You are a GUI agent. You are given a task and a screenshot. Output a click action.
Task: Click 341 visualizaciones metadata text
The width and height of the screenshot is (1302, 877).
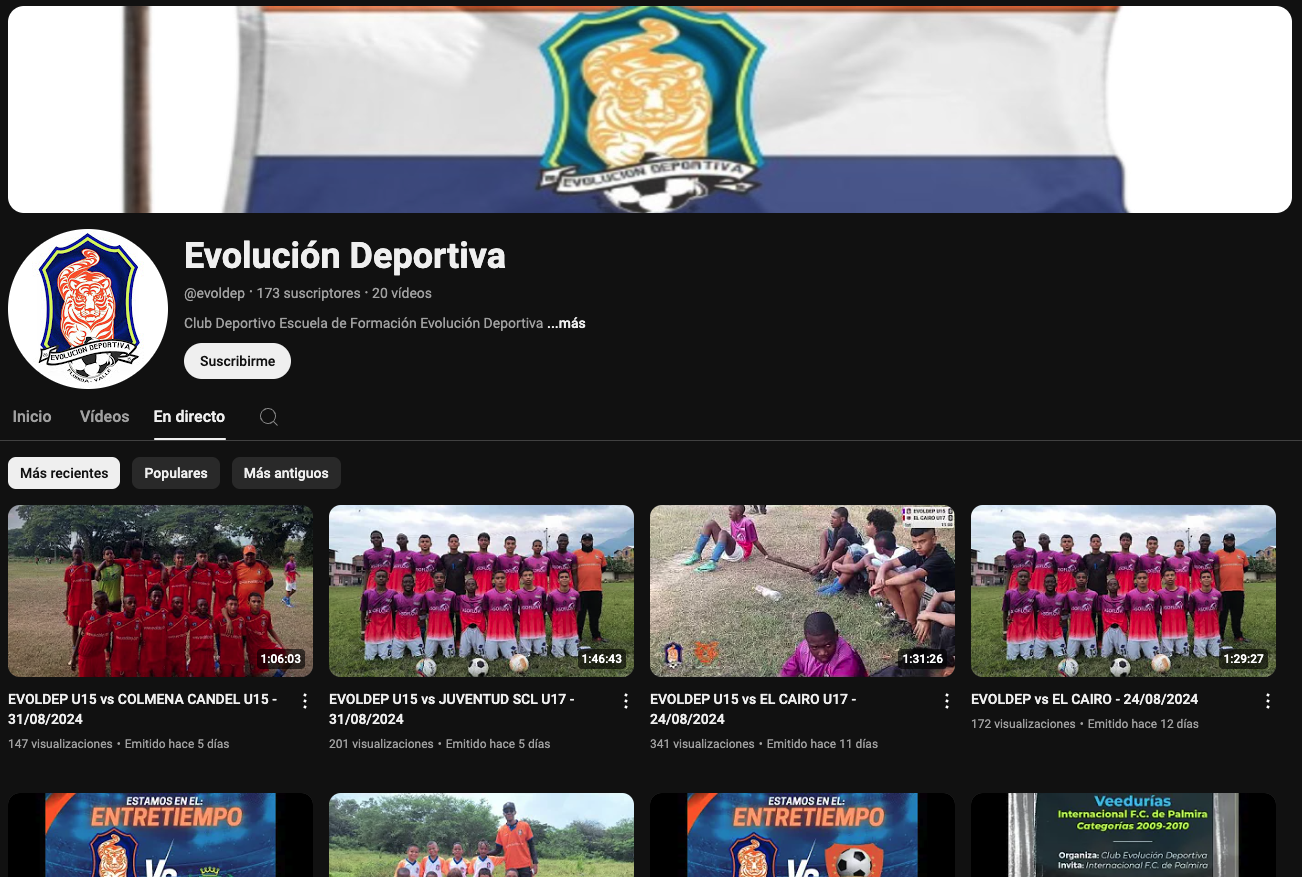(702, 744)
